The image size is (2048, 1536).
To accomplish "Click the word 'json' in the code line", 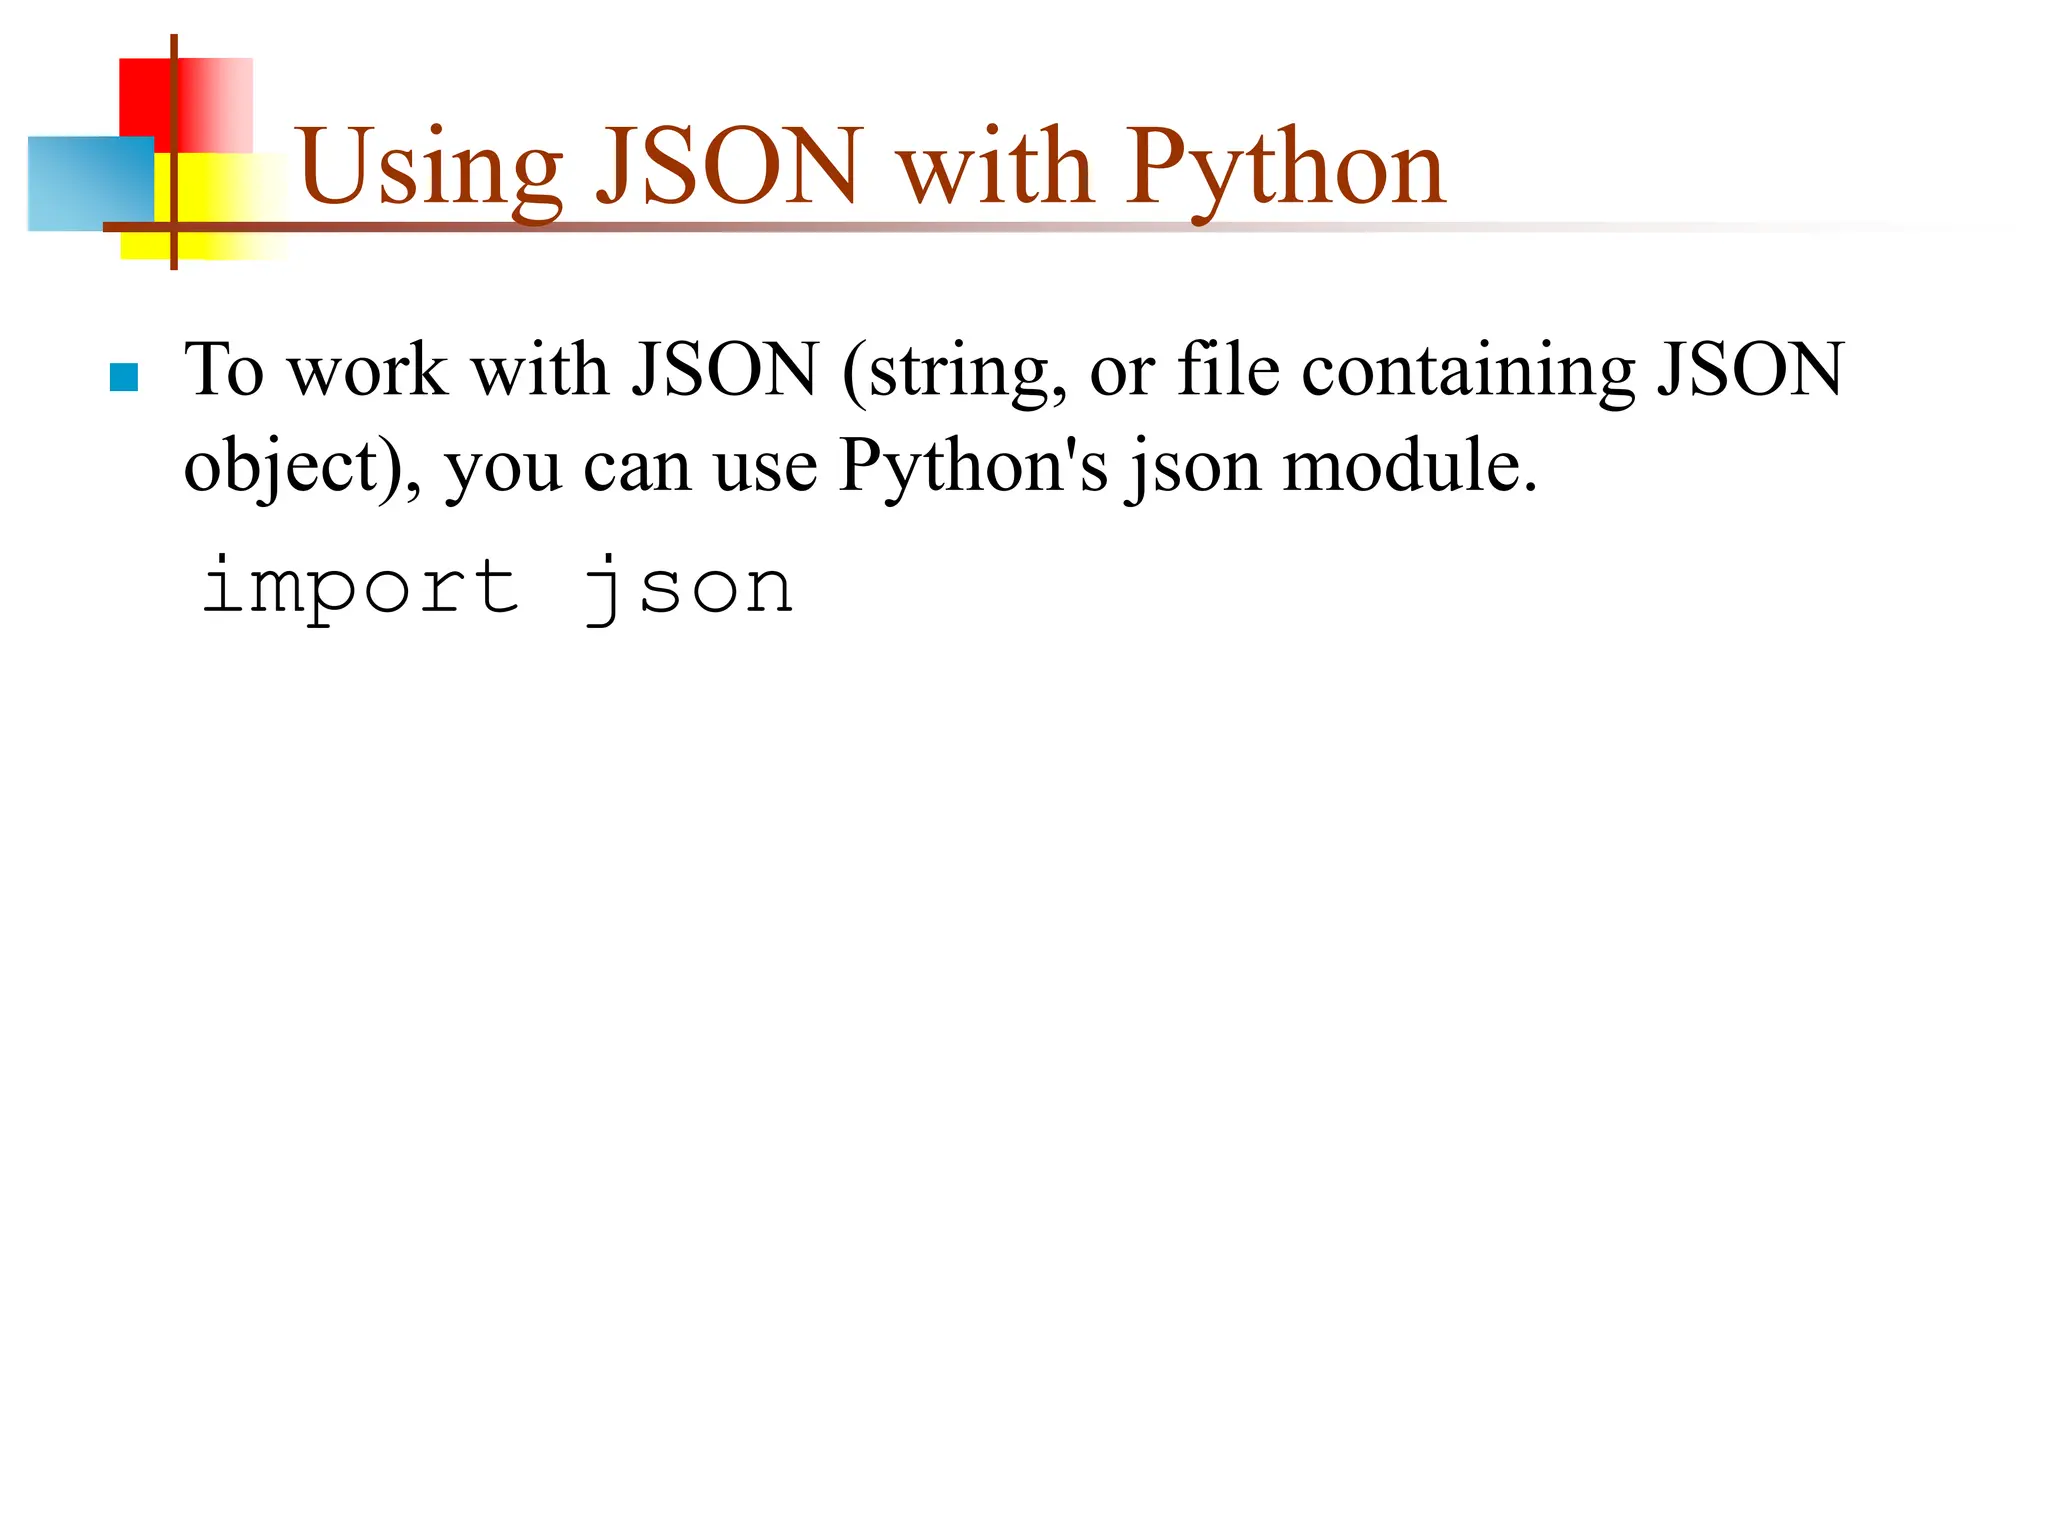I will pos(689,587).
